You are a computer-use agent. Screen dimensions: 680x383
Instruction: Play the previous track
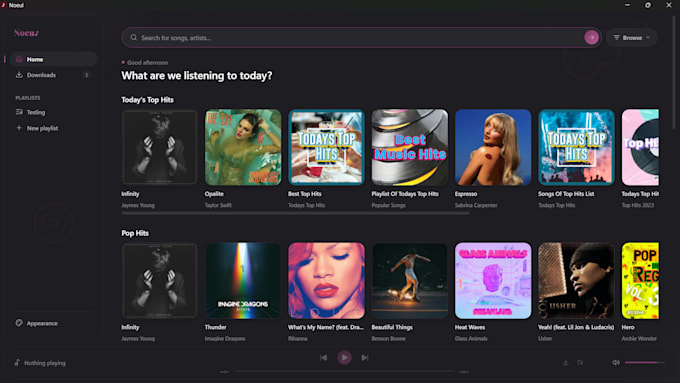[324, 358]
